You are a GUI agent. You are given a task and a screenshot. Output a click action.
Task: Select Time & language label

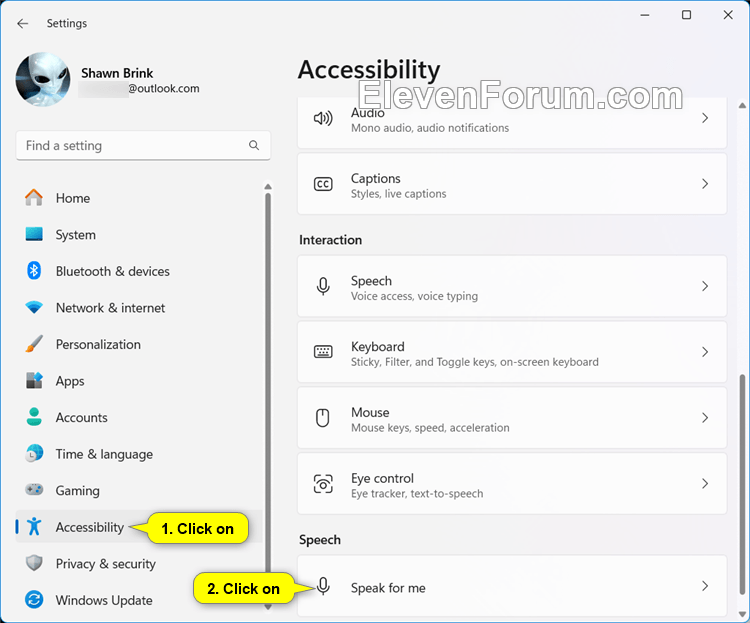[x=104, y=454]
